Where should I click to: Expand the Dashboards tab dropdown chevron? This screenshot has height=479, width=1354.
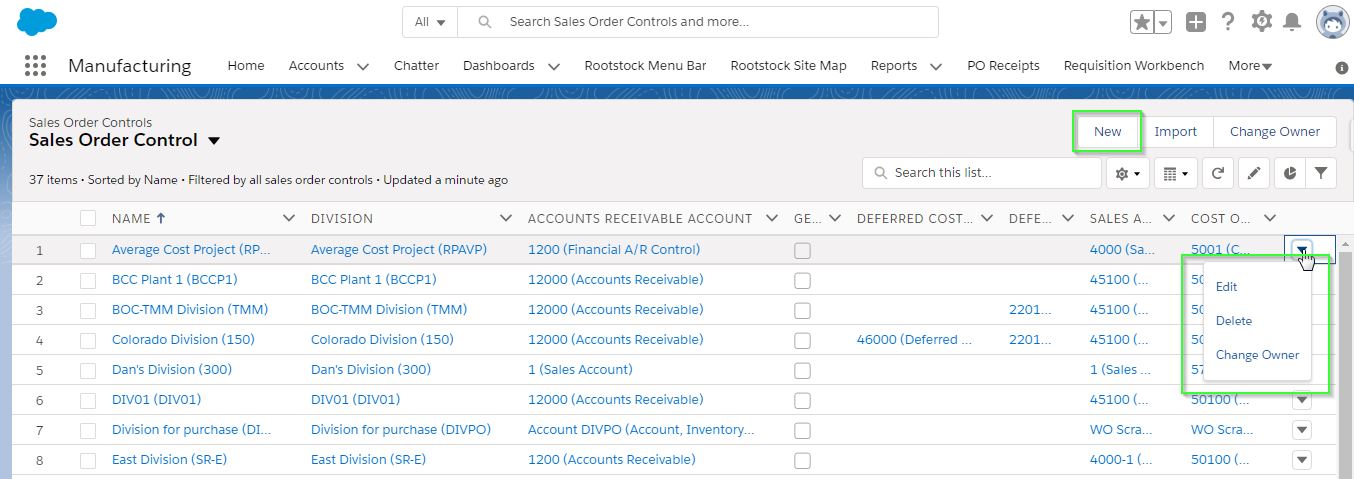553,67
